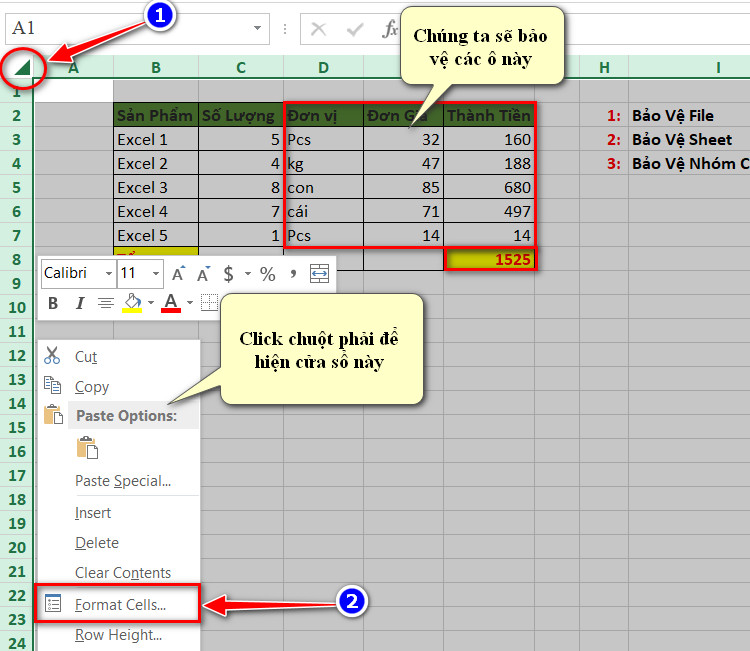Click the Insert Function fx icon

(390, 29)
